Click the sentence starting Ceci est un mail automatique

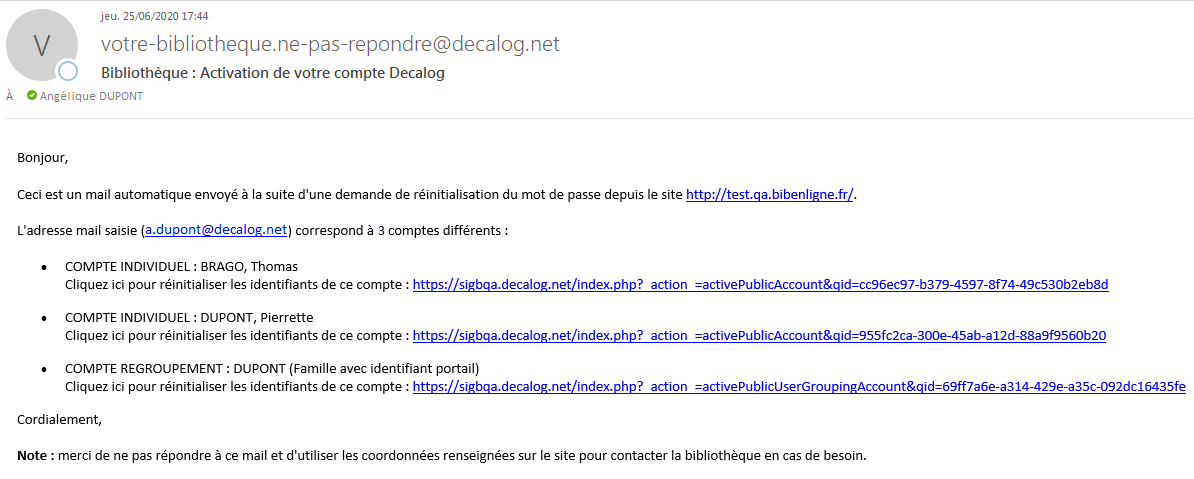[350, 195]
